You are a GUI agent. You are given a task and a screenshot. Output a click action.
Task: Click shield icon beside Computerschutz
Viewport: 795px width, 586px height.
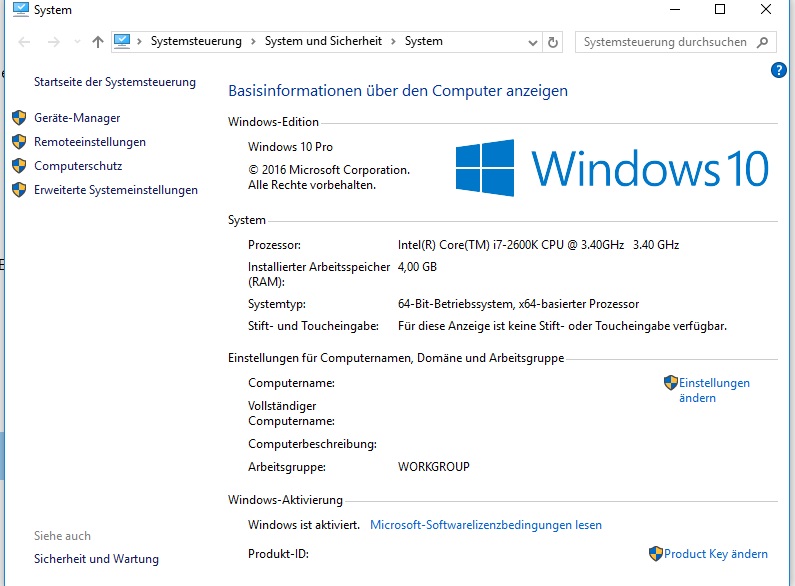19,165
